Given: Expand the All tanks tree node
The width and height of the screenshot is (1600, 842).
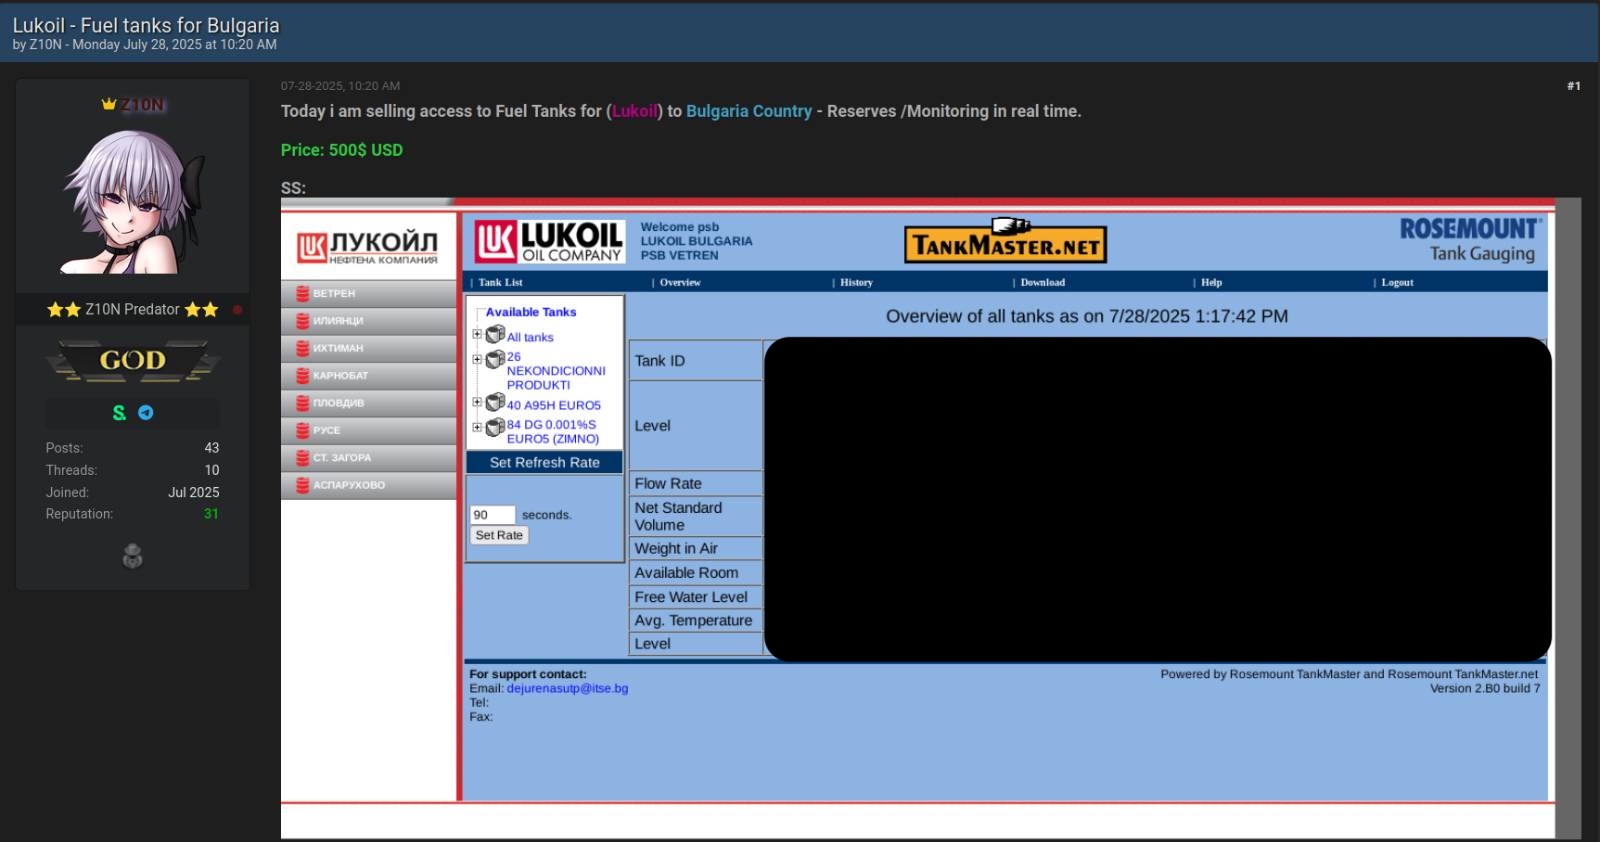Looking at the screenshot, I should pos(477,335).
